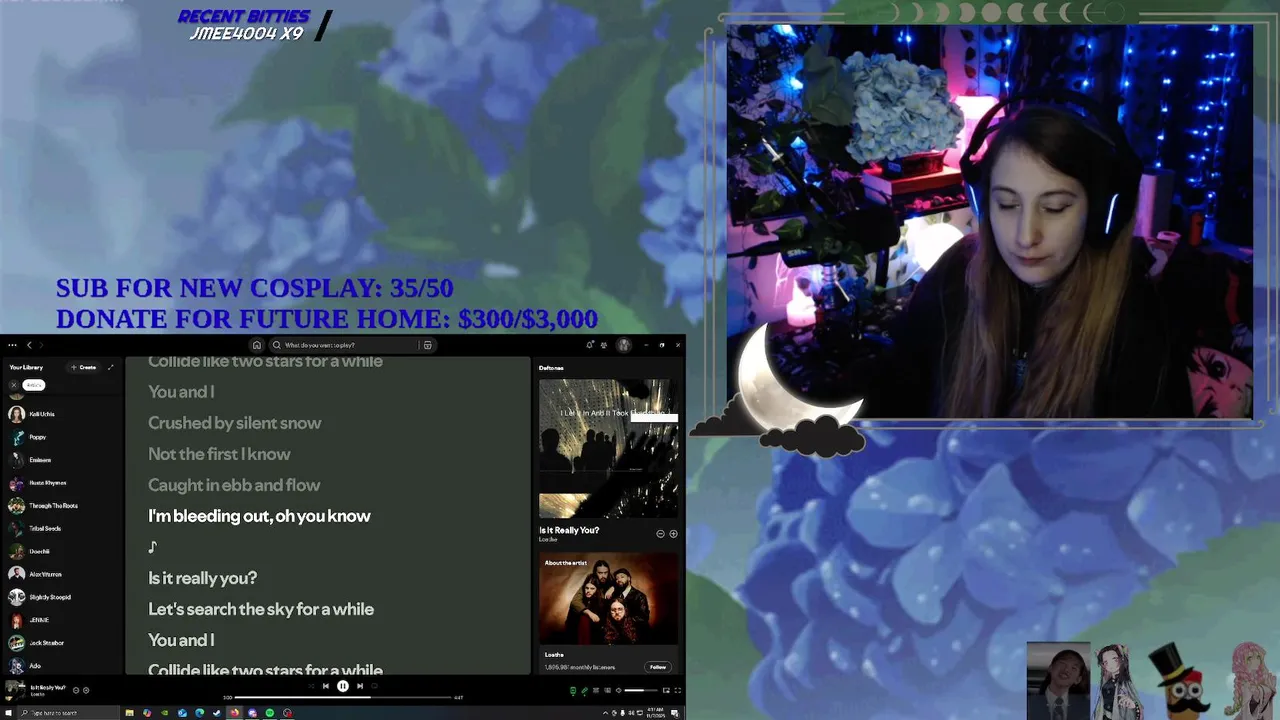Screen dimensions: 1280x720
Task: Adjust the Spotify volume slider
Action: point(641,690)
